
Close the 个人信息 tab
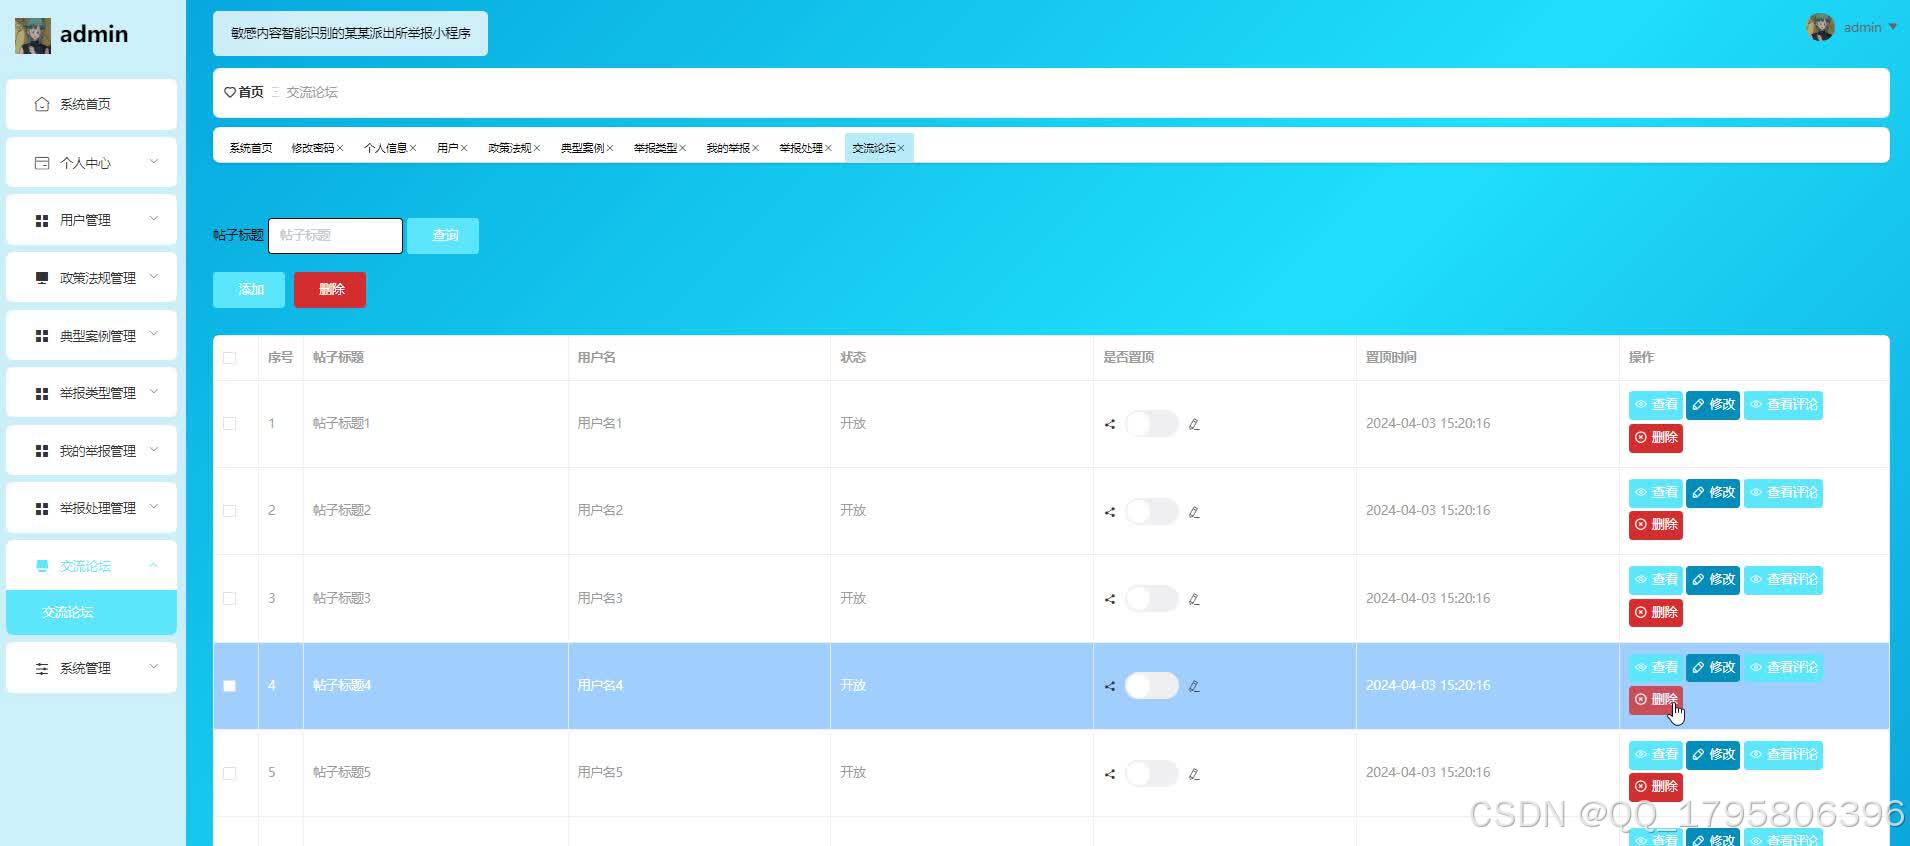tap(413, 148)
